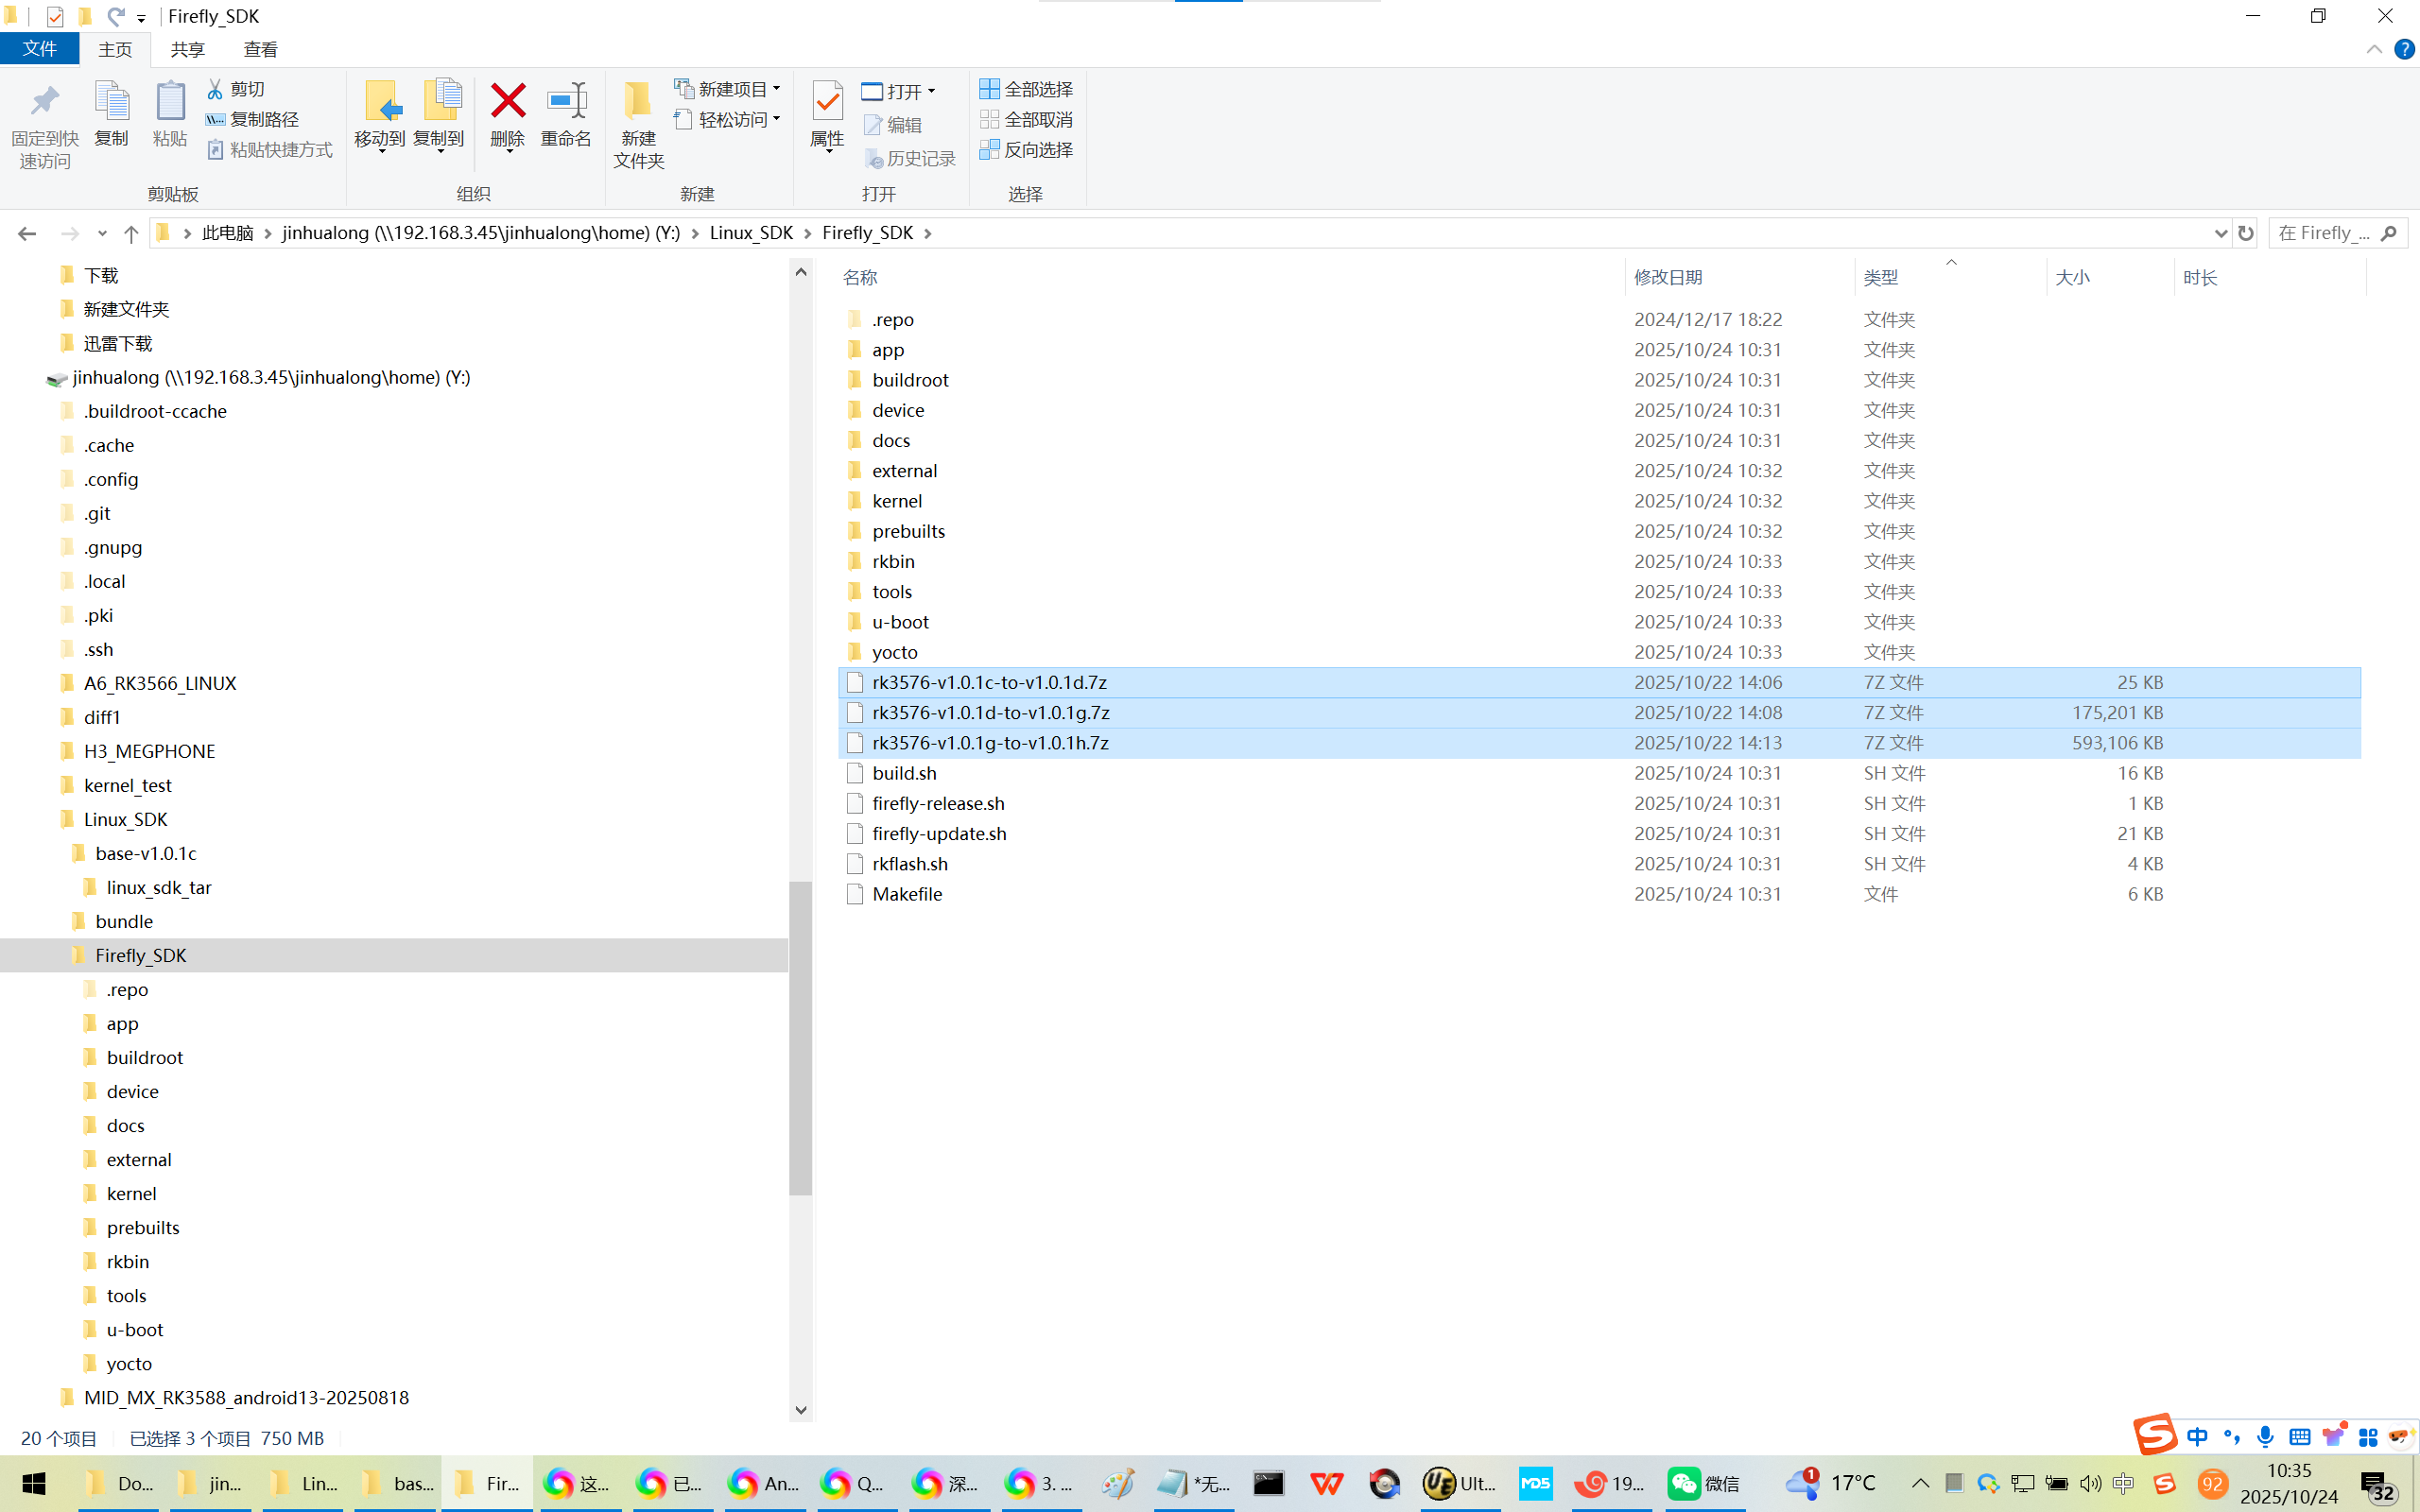Viewport: 2420px width, 1512px height.
Task: Open the File (文件) menu tab
Action: tap(40, 49)
